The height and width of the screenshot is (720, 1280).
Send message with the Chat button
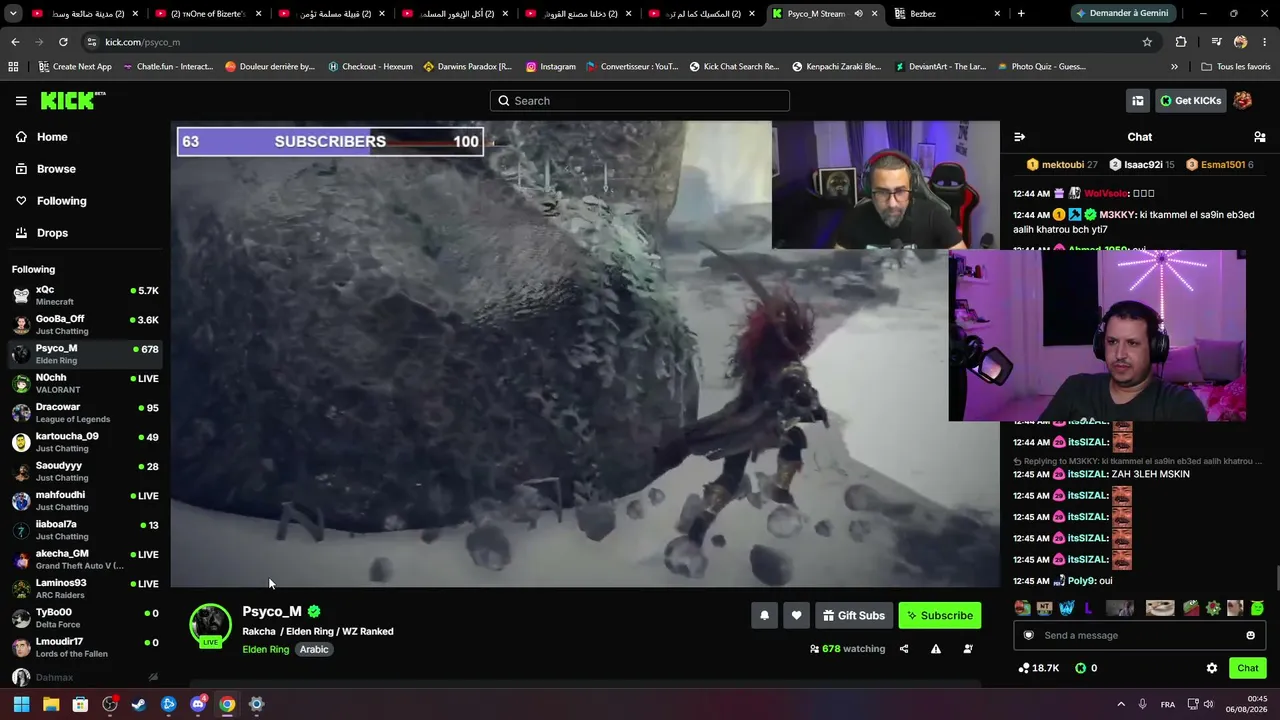coord(1248,668)
